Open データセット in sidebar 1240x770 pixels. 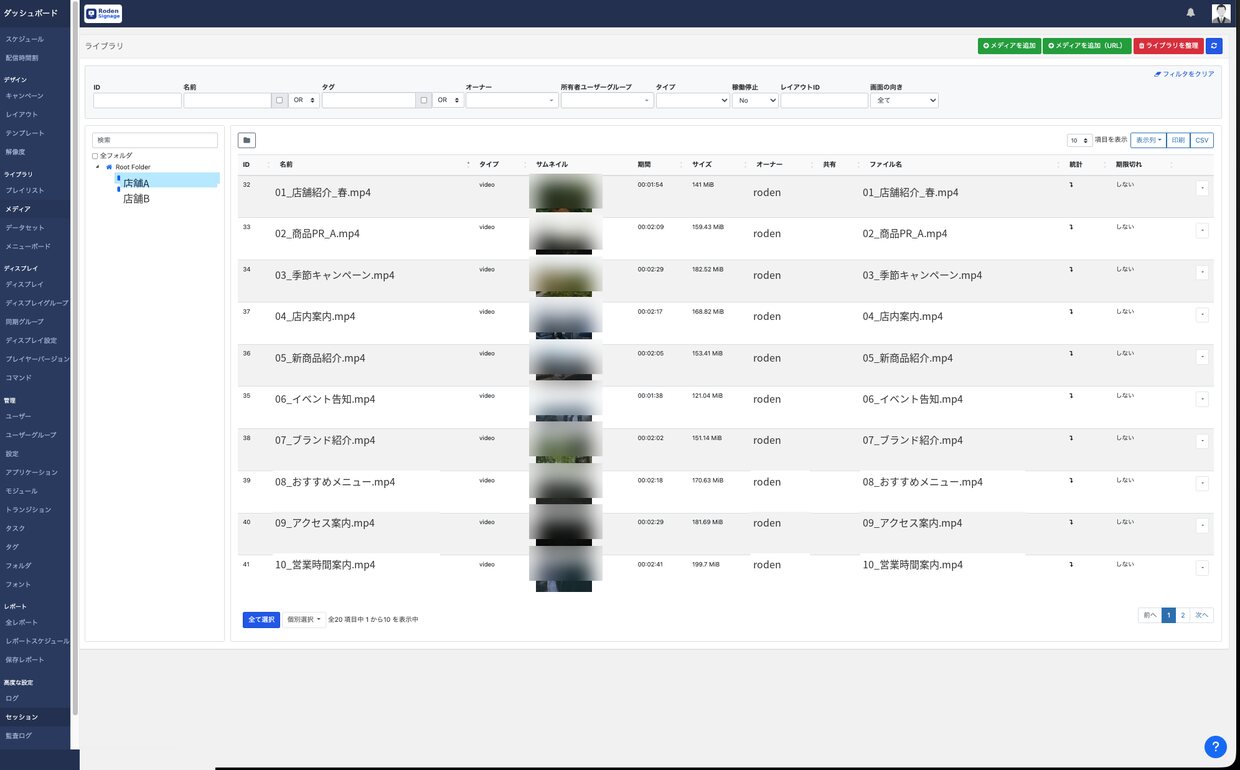25,227
